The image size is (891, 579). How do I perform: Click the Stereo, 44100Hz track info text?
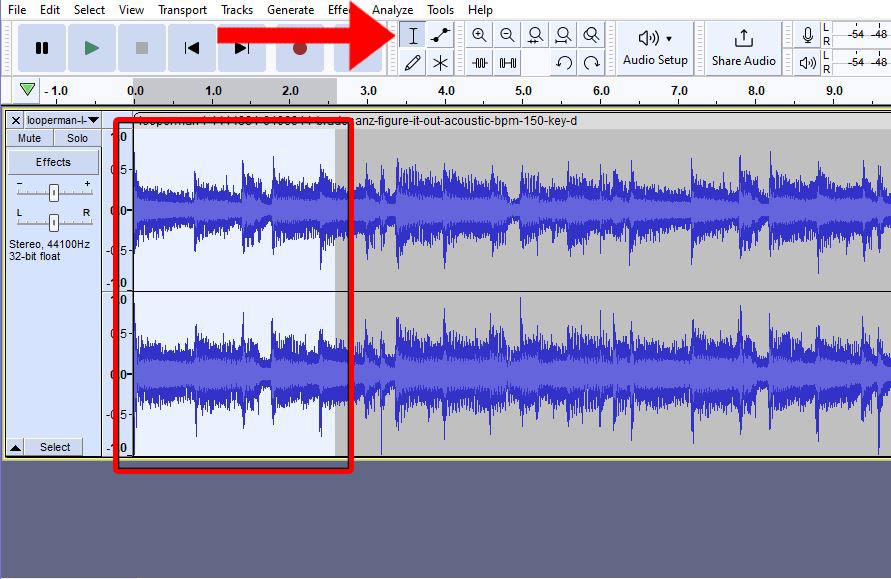point(49,250)
